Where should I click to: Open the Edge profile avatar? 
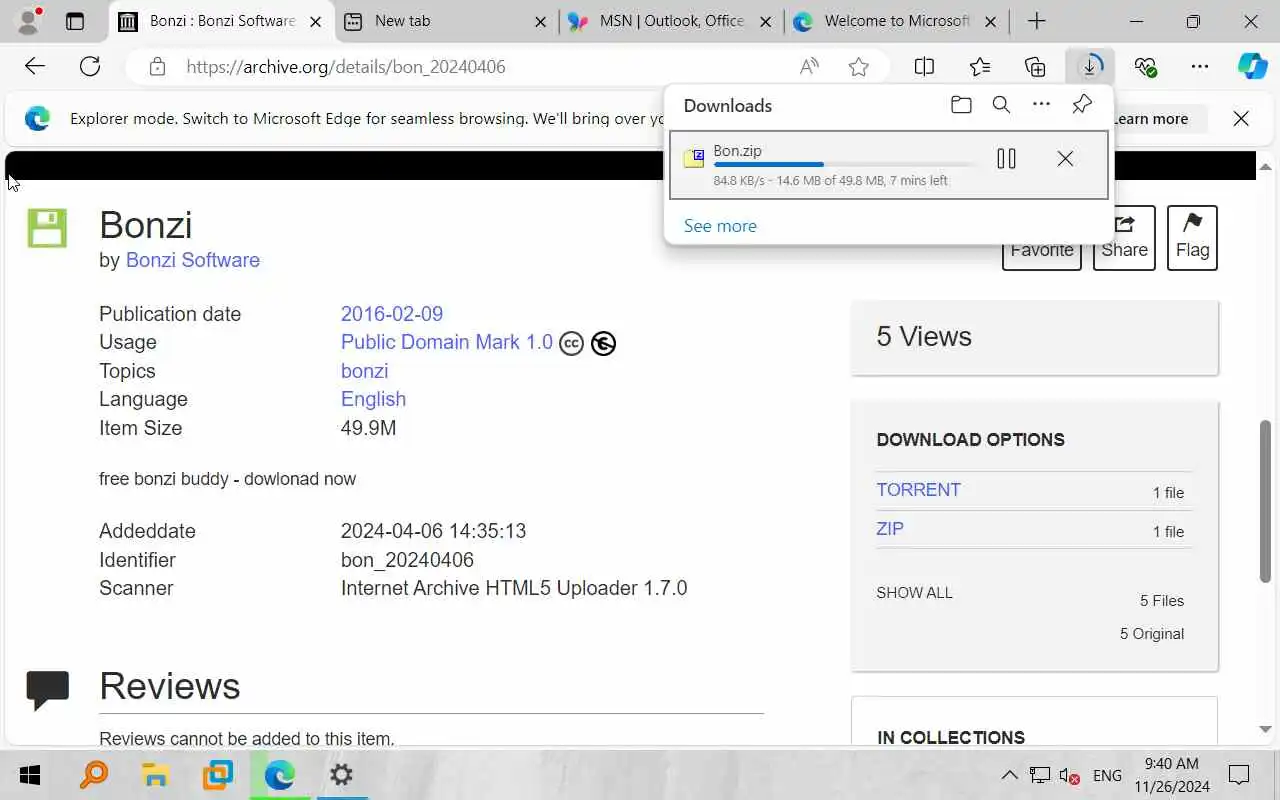tap(30, 21)
